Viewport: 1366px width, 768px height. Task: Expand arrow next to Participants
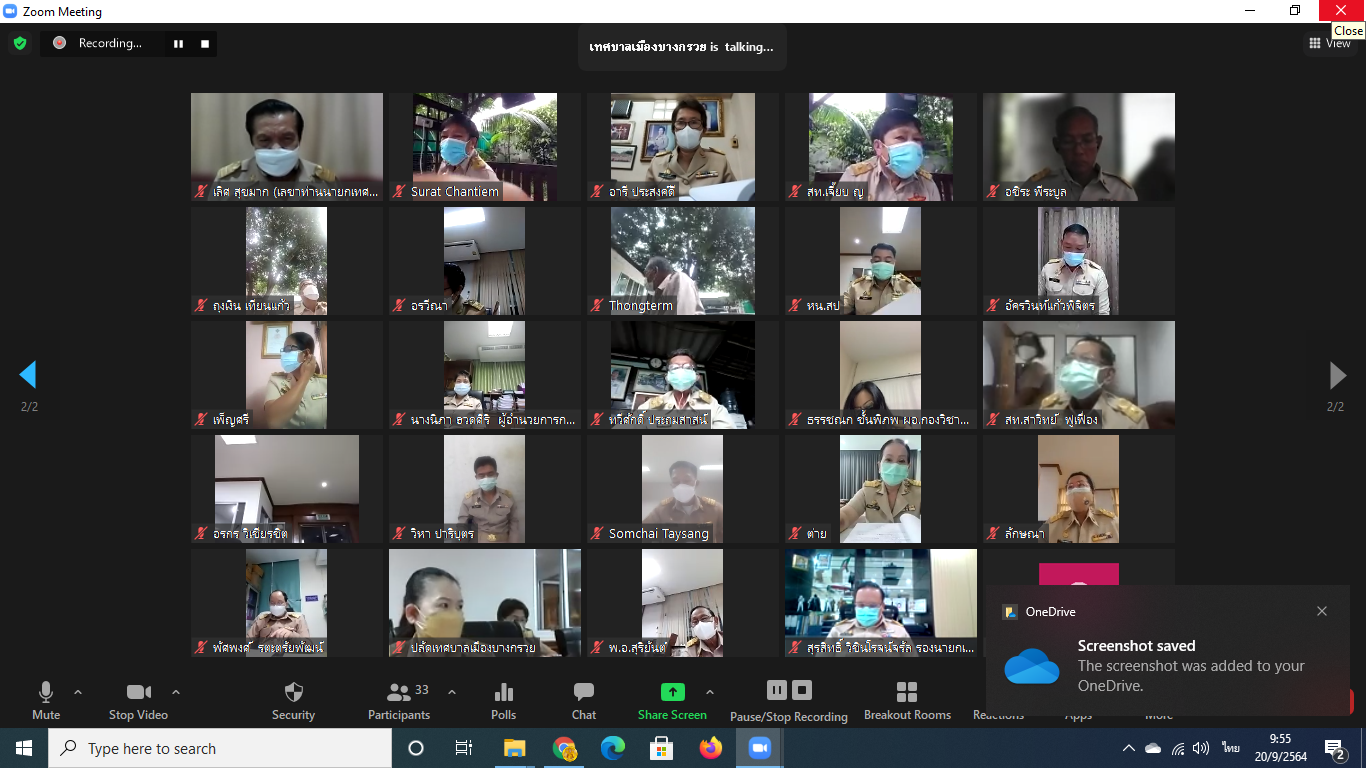click(x=451, y=692)
